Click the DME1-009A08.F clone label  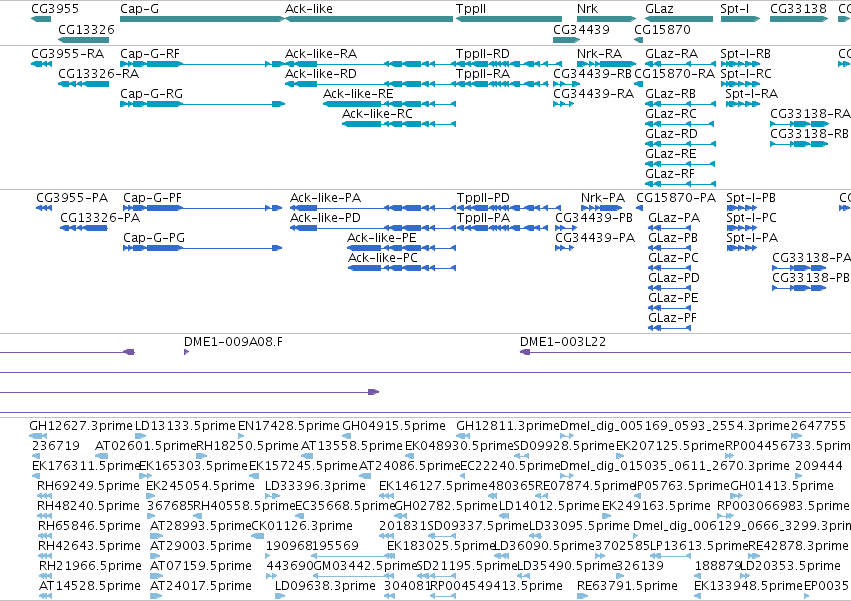(x=233, y=341)
